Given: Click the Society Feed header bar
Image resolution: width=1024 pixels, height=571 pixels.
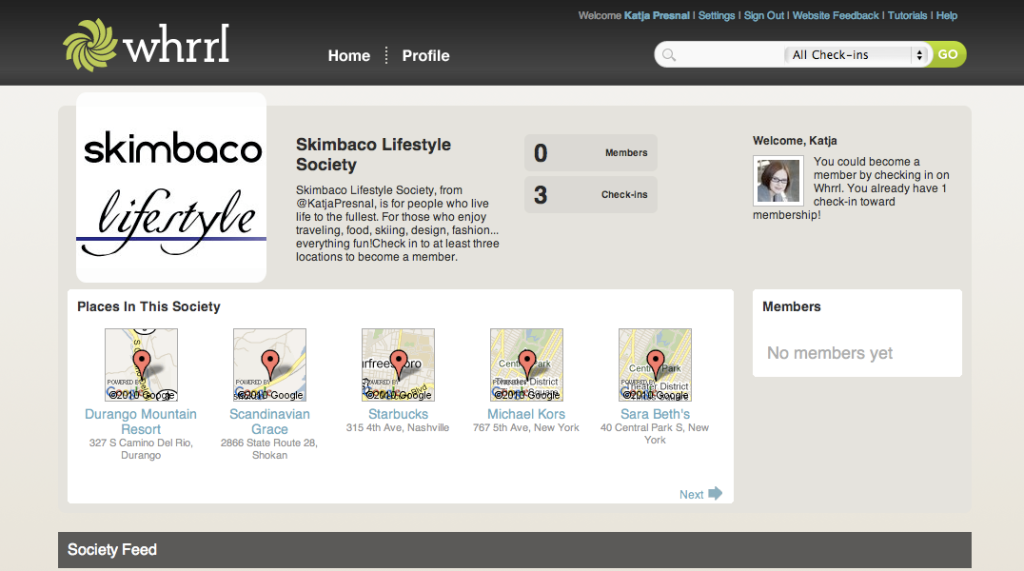Looking at the screenshot, I should (515, 549).
